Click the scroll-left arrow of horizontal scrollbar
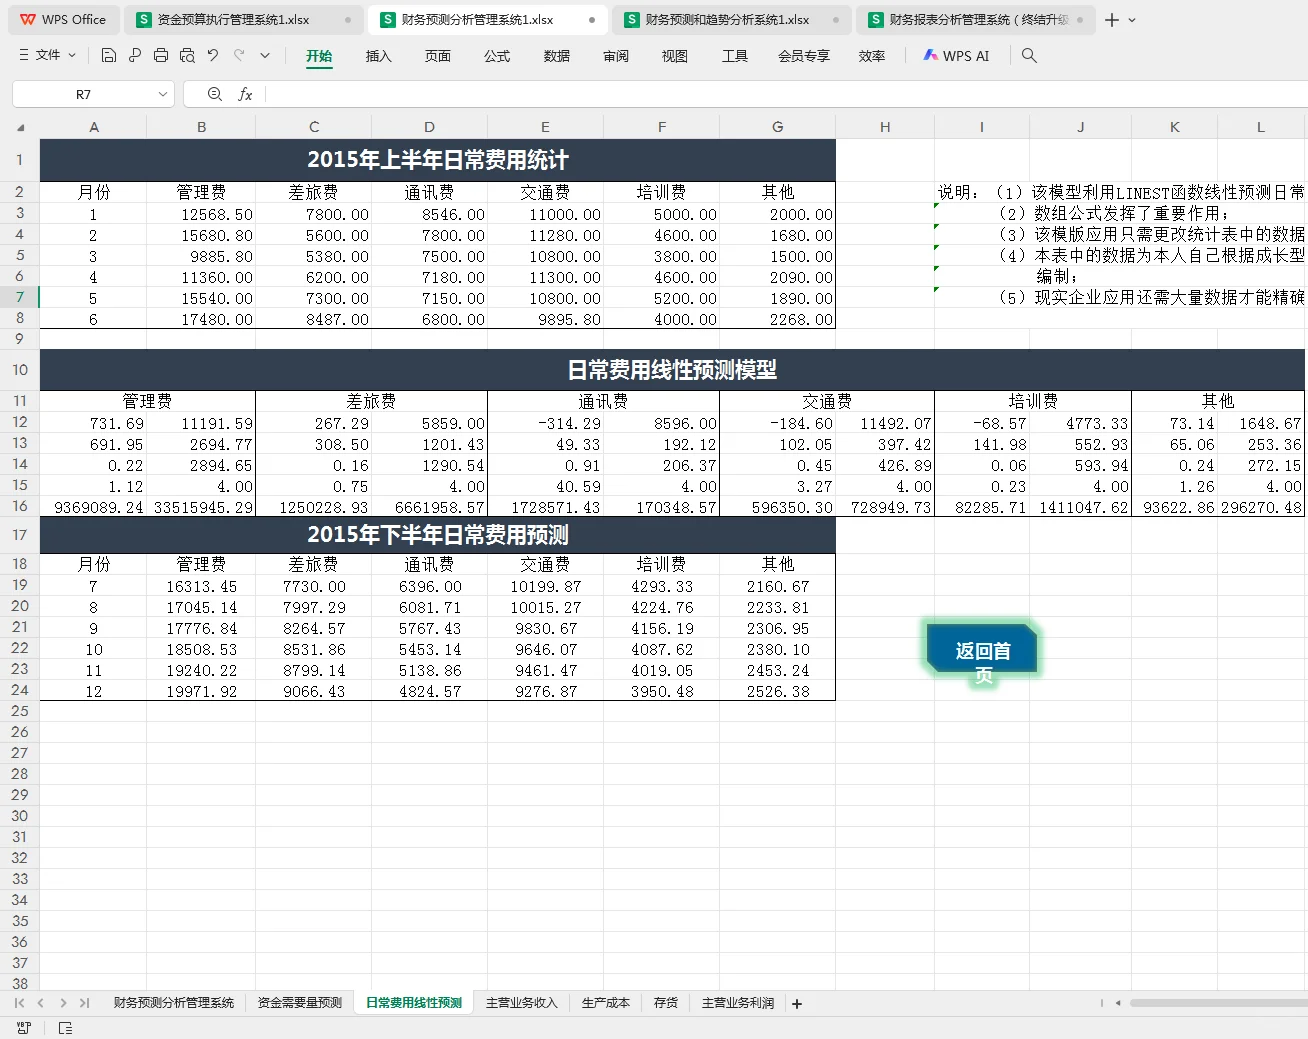This screenshot has height=1039, width=1308. click(x=1118, y=1003)
